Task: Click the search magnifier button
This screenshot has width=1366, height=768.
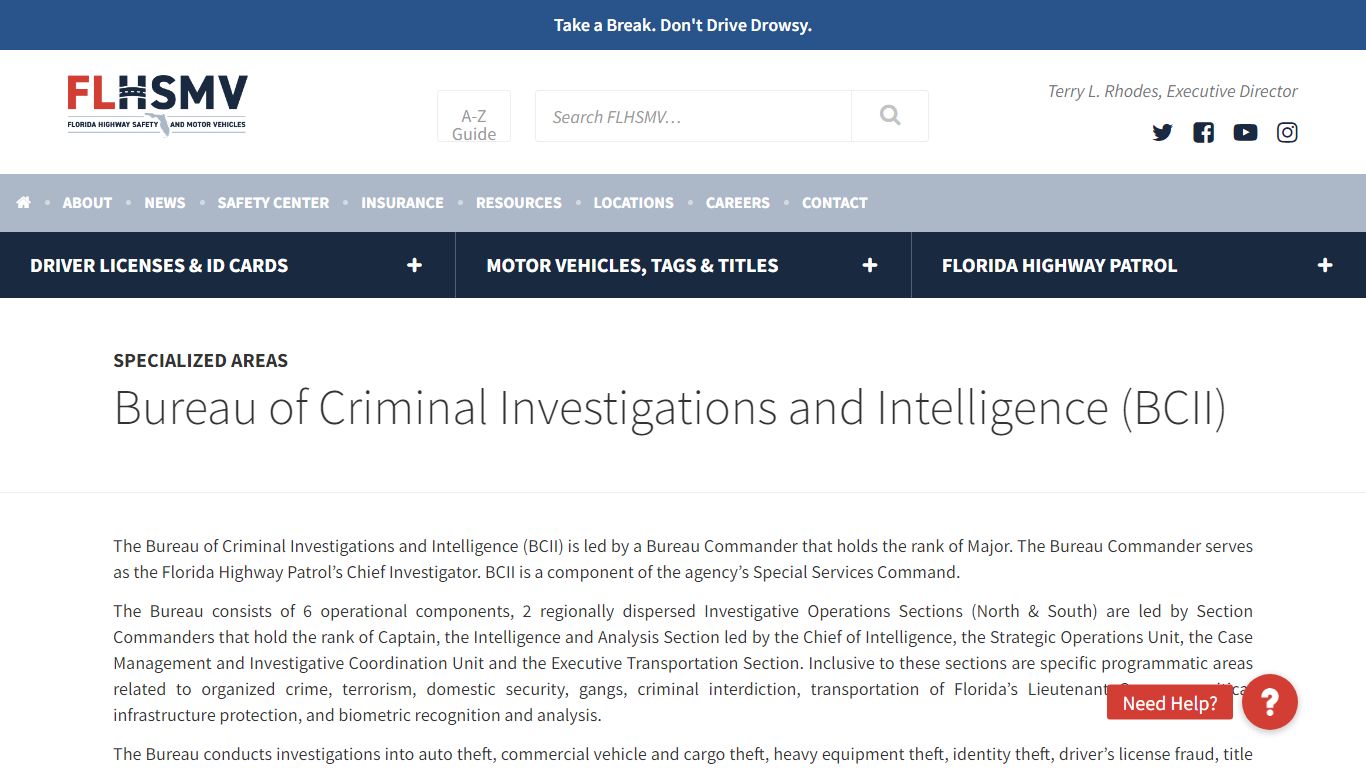Action: [x=890, y=116]
